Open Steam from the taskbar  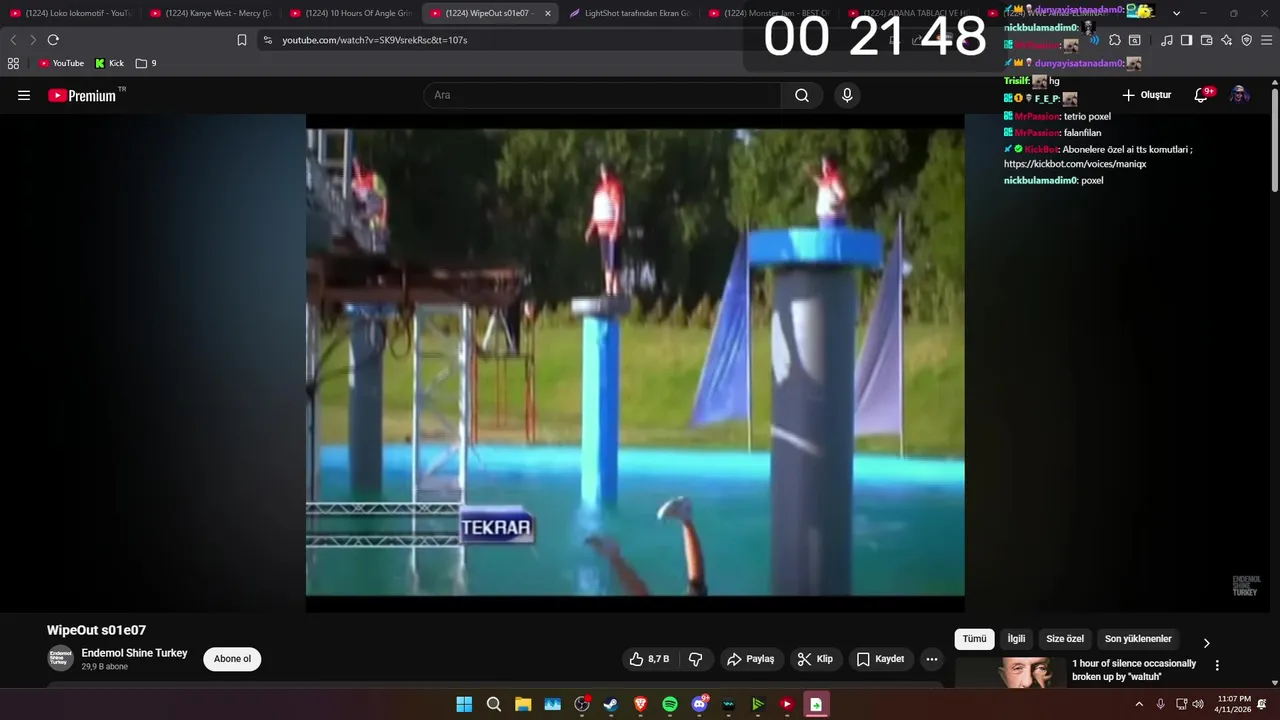pos(611,704)
